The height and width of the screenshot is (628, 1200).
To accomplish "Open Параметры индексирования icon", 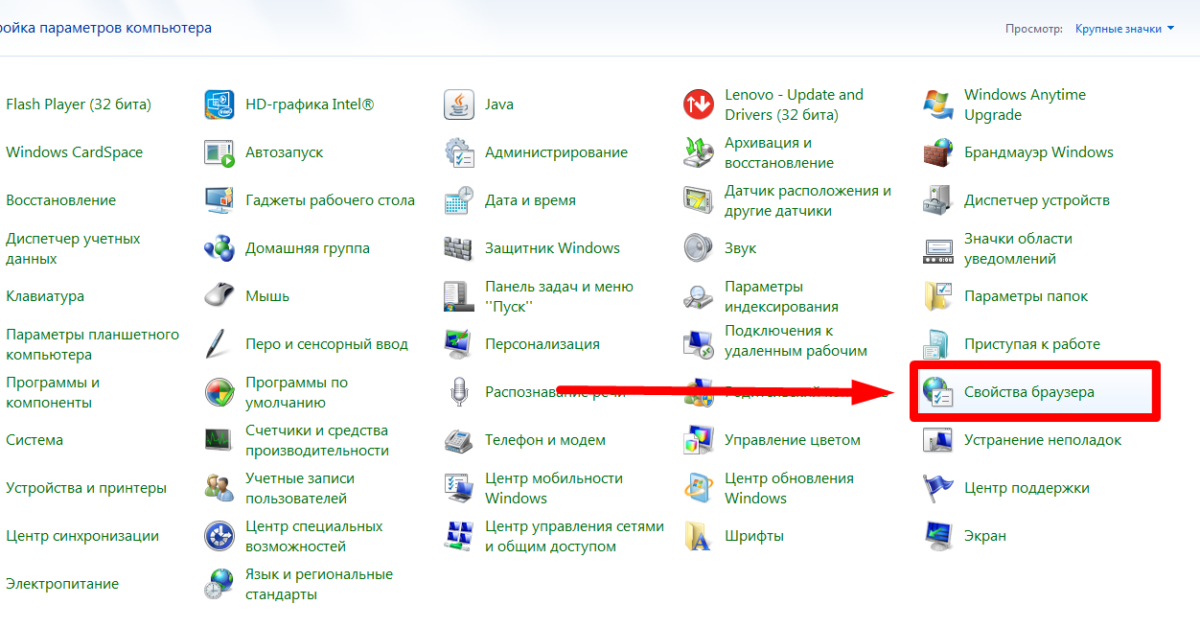I will (698, 296).
